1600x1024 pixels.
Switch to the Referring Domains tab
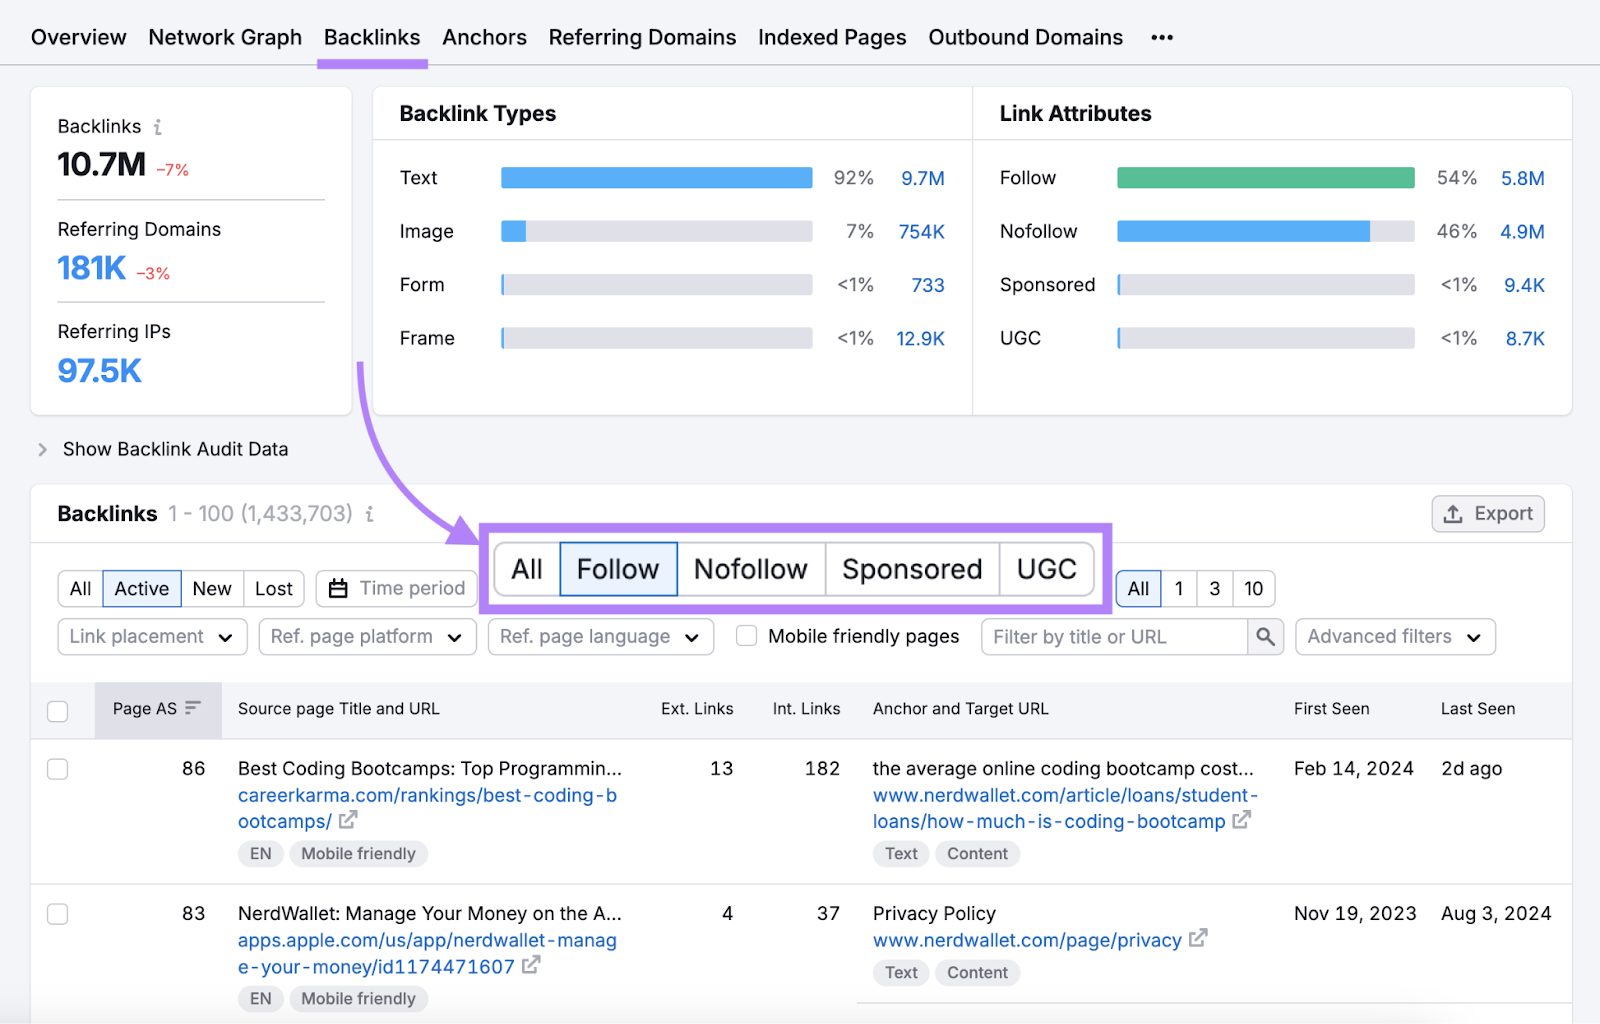(642, 37)
